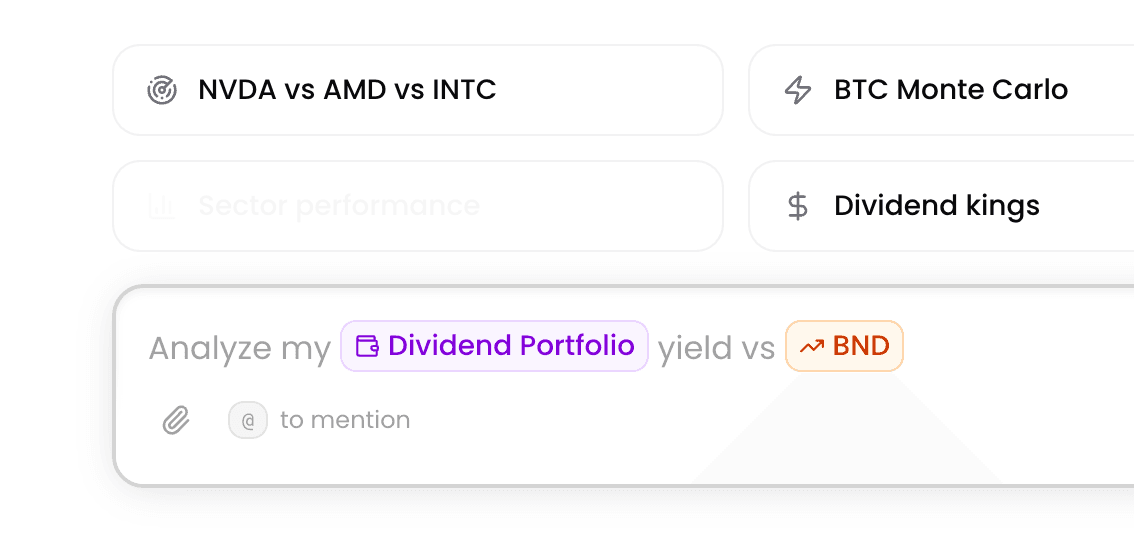Click the "to mention" hint text
Image resolution: width=1134 pixels, height=536 pixels.
click(x=345, y=420)
